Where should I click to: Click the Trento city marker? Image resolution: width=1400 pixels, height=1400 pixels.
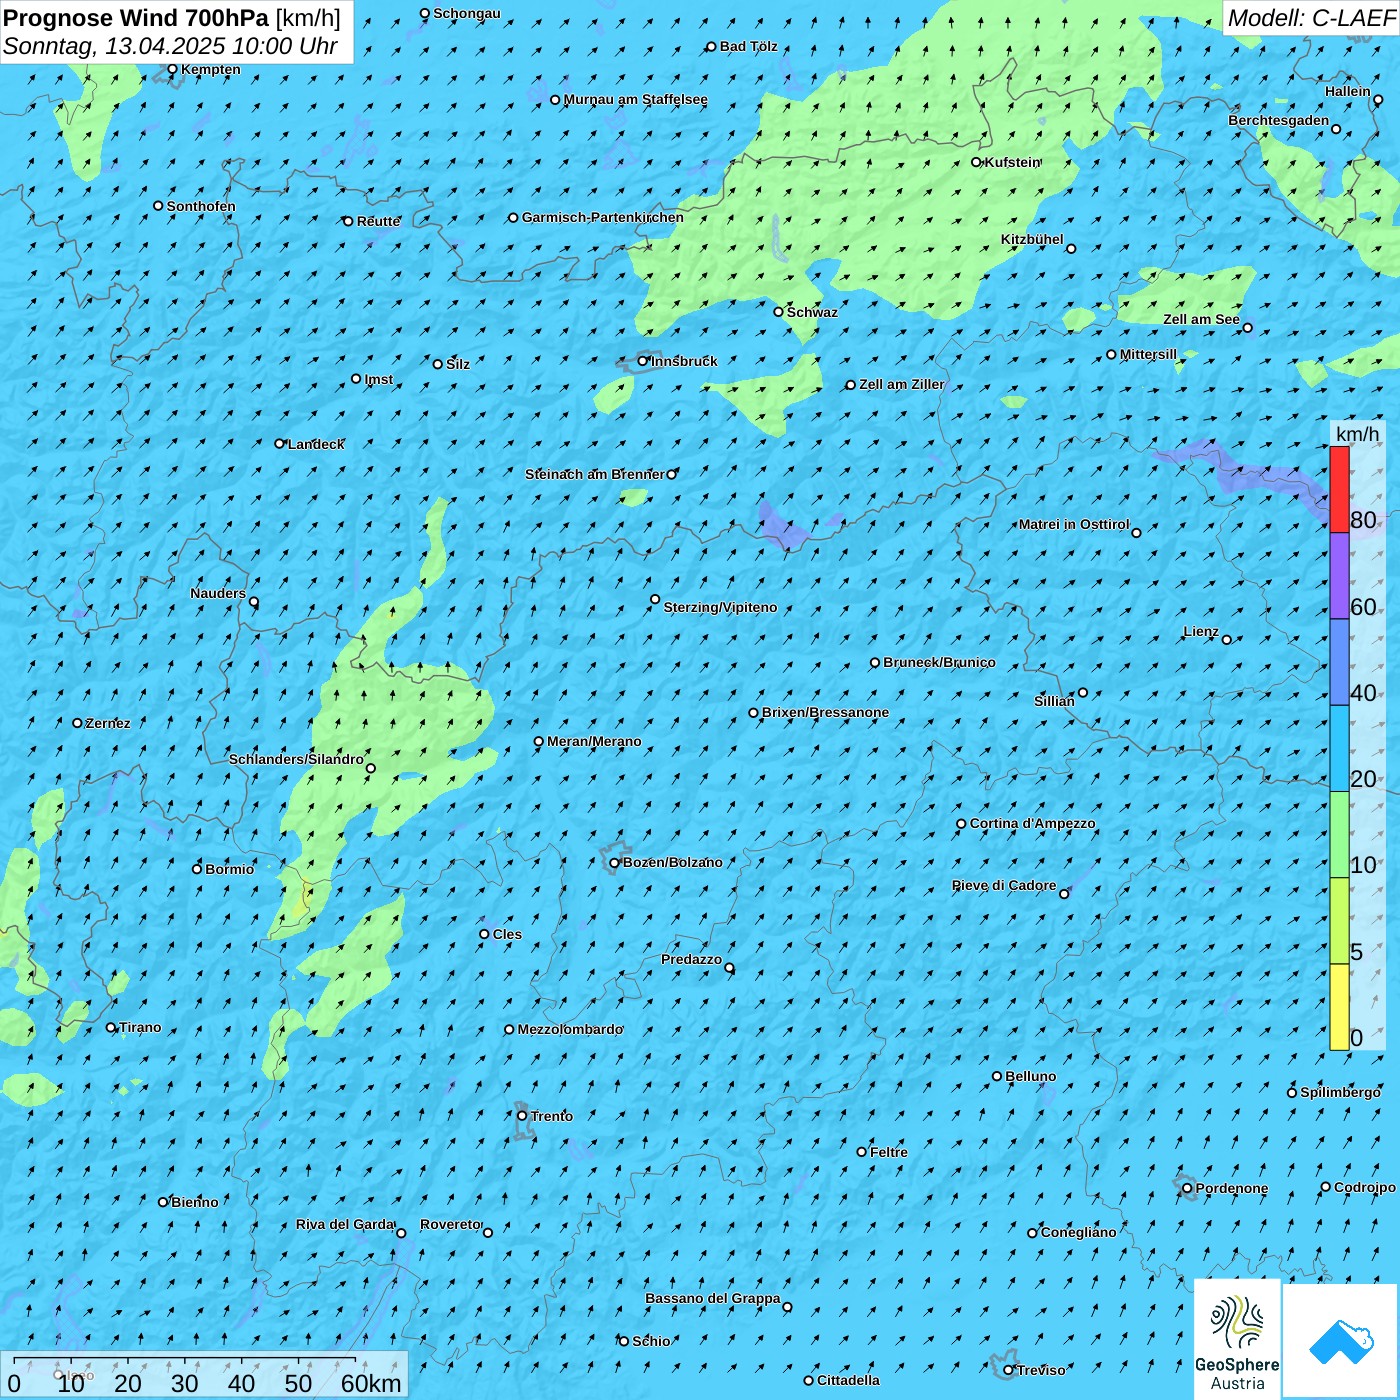[522, 1116]
